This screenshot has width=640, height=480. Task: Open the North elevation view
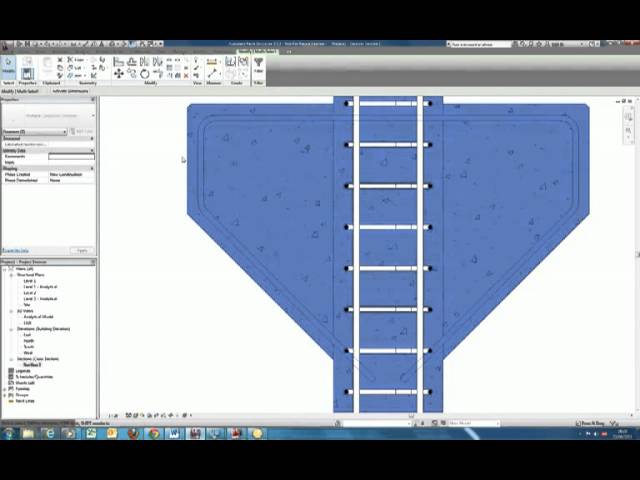point(29,341)
